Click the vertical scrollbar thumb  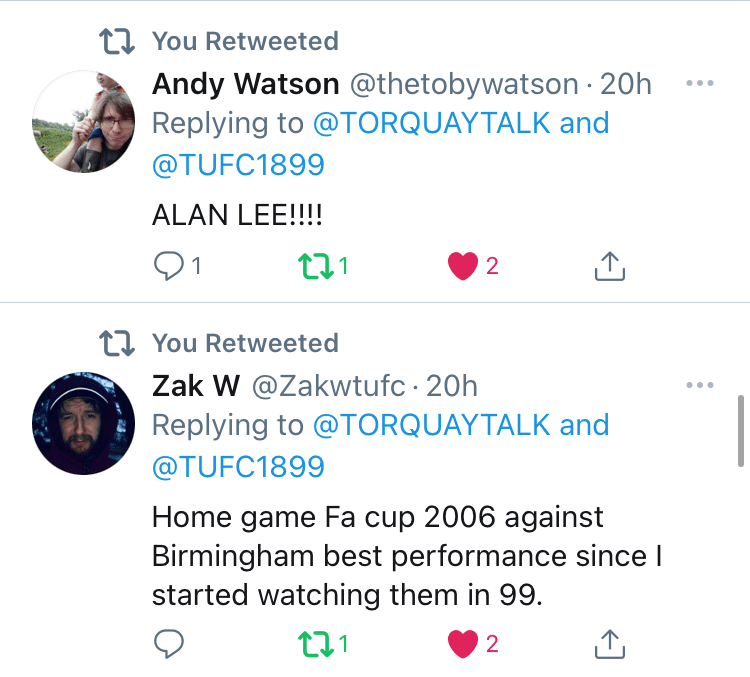click(x=740, y=424)
